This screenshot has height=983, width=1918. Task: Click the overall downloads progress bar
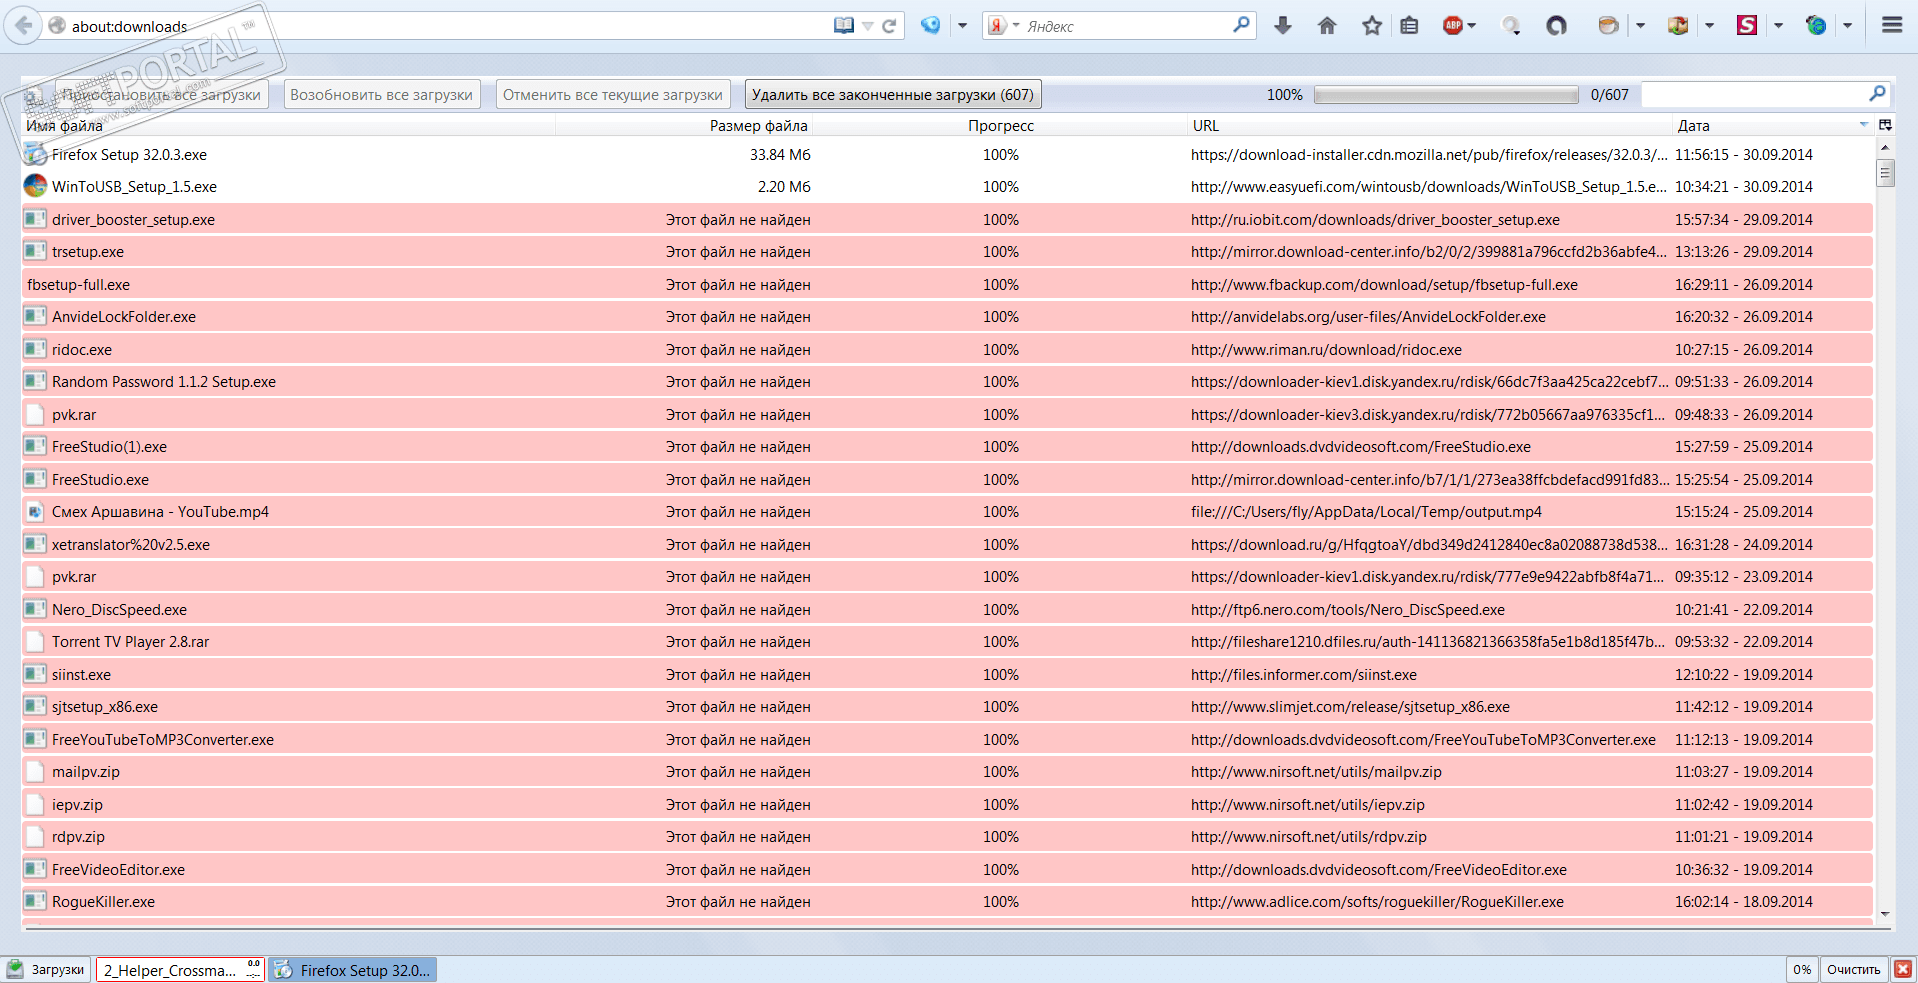tap(1446, 95)
